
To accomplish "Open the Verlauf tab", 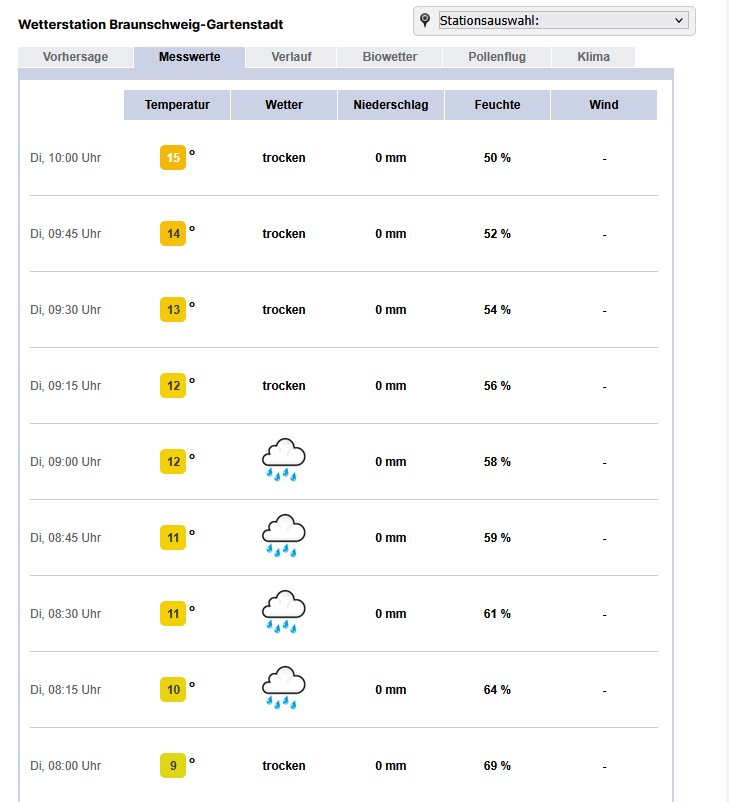I will (291, 57).
